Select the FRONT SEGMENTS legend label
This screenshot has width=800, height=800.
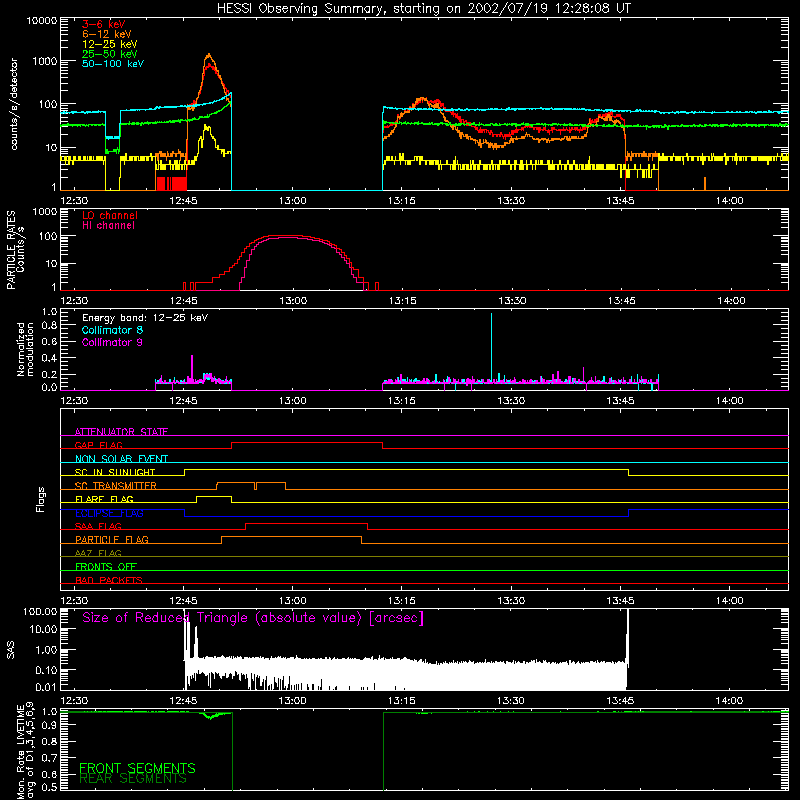point(137,768)
